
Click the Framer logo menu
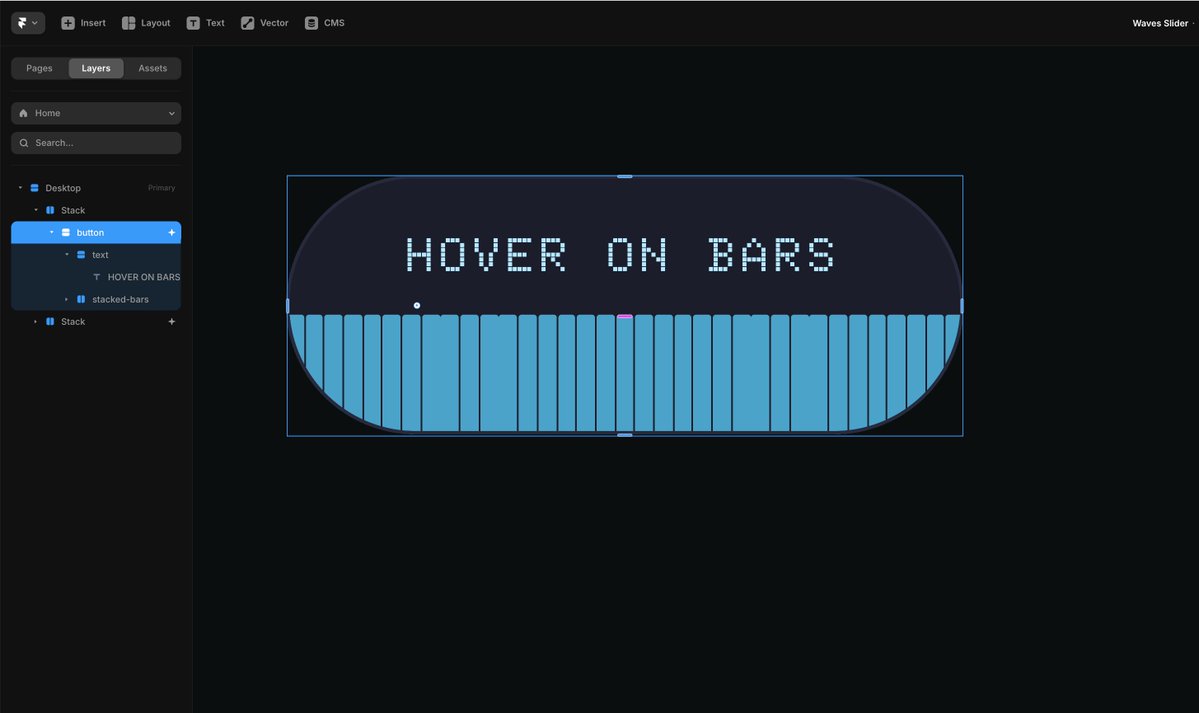click(x=27, y=22)
